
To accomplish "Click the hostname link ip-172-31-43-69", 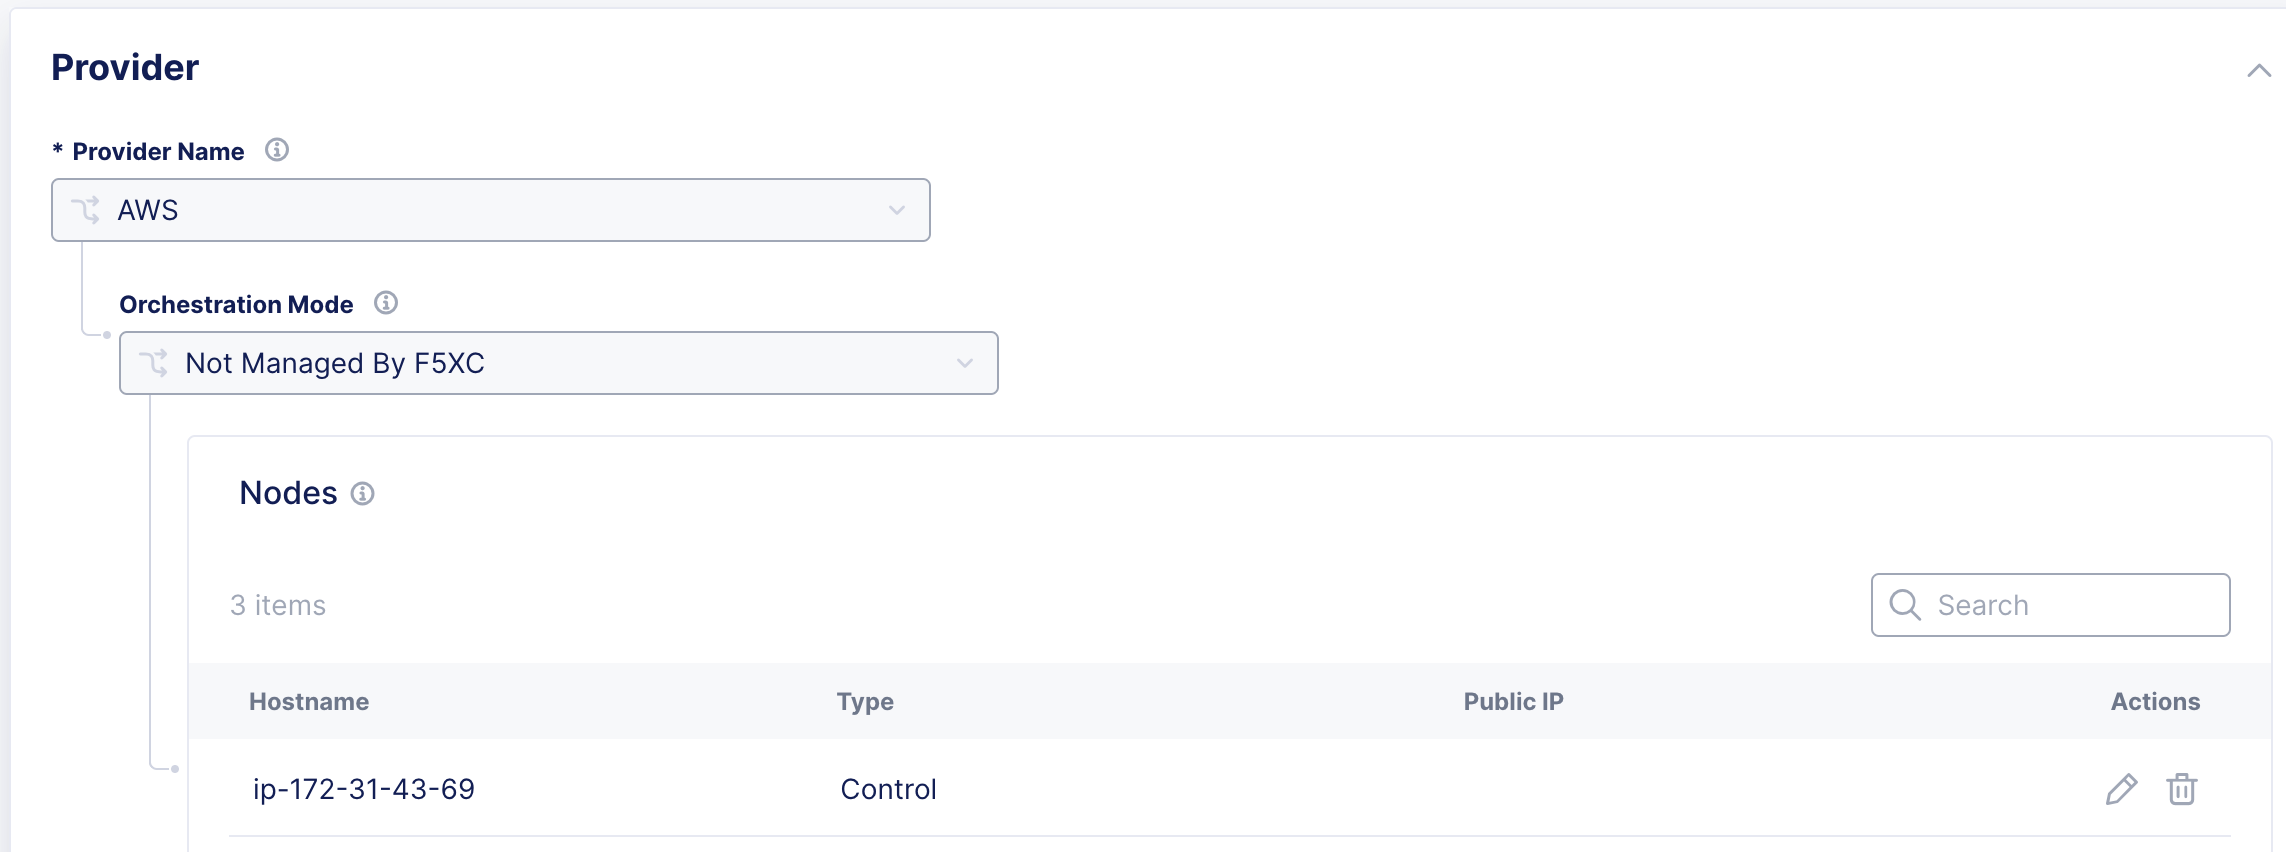I will [x=365, y=788].
